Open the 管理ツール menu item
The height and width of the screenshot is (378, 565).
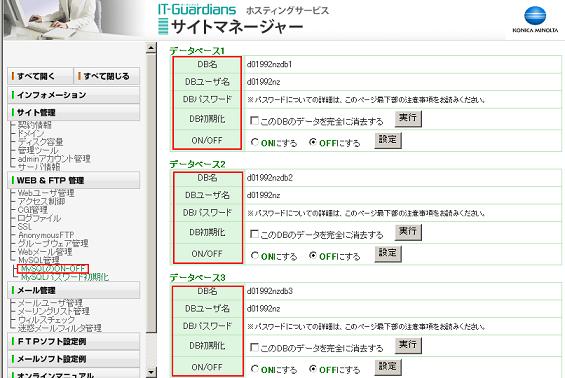pyautogui.click(x=38, y=150)
